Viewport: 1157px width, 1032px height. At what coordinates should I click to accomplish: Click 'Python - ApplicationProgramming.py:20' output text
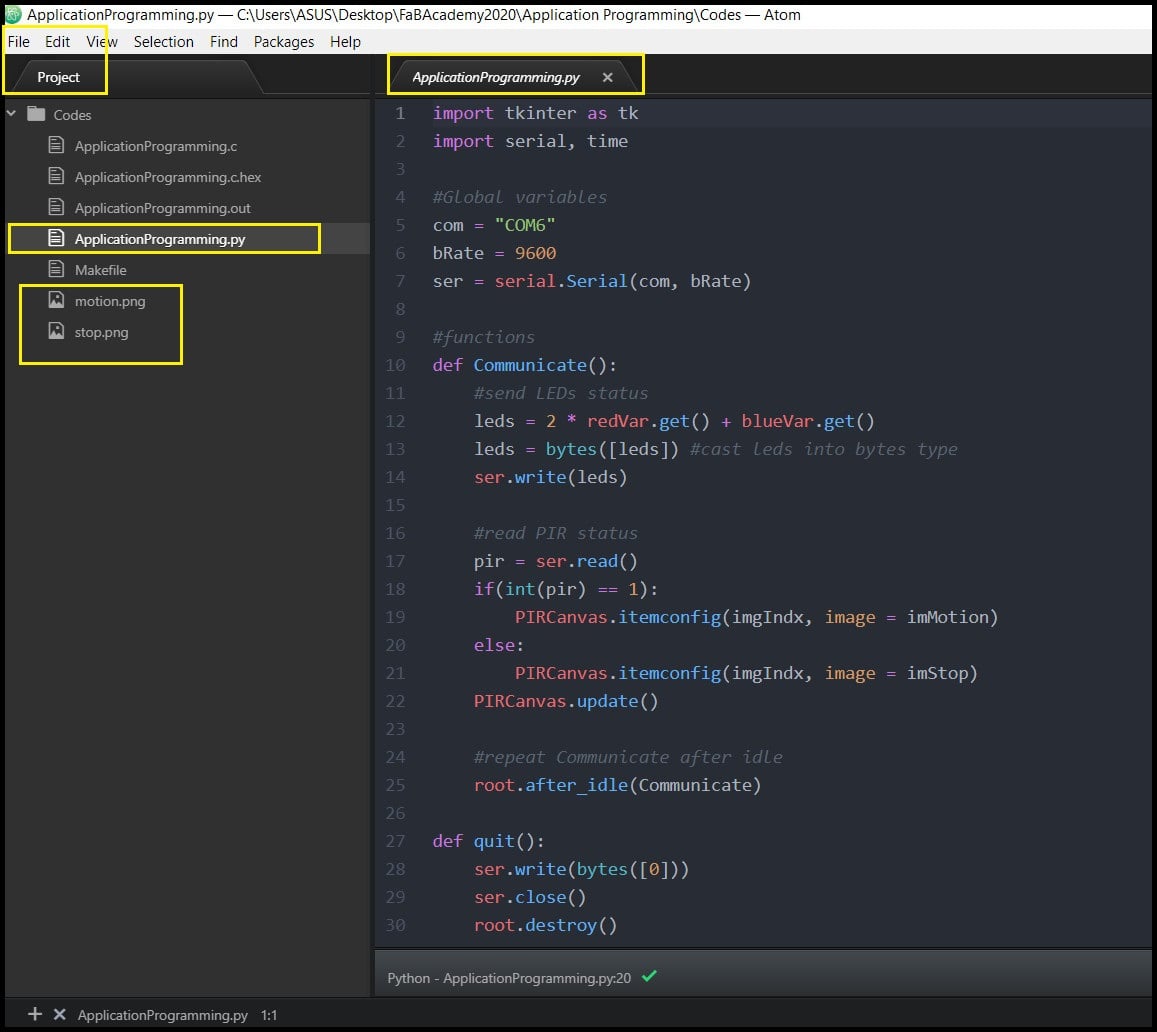[x=509, y=978]
